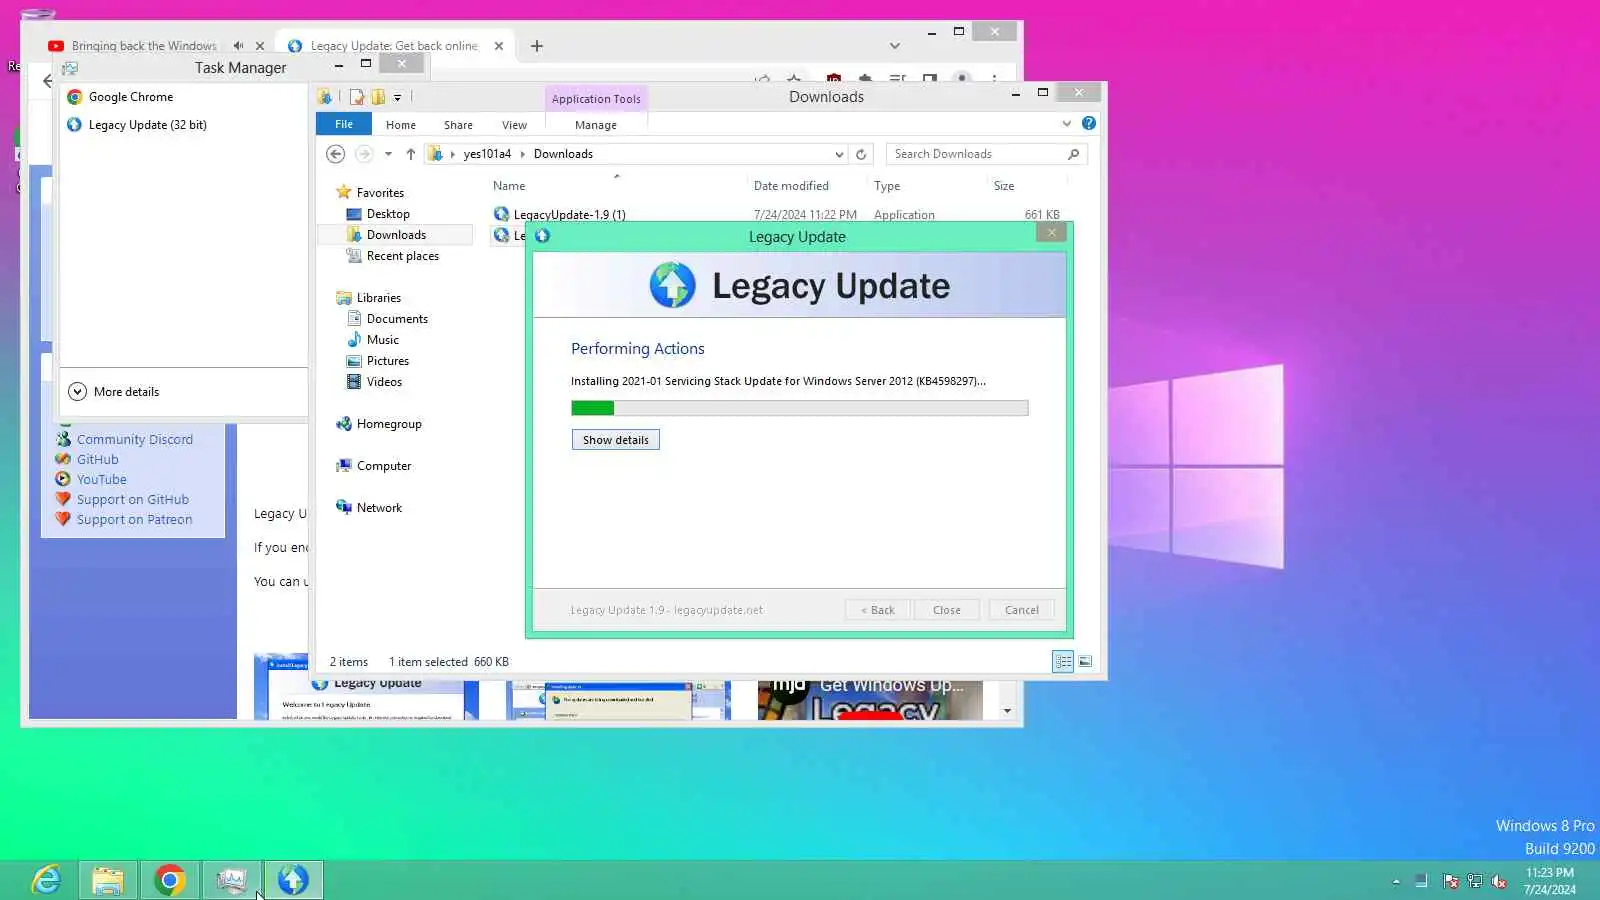Click the Cancel button in Legacy Update

[x=1021, y=610]
